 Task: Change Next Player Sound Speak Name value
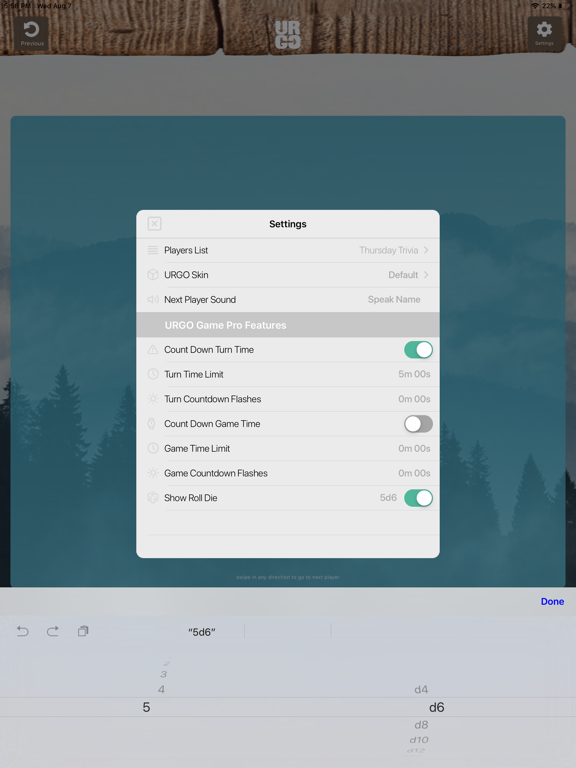pyautogui.click(x=394, y=299)
